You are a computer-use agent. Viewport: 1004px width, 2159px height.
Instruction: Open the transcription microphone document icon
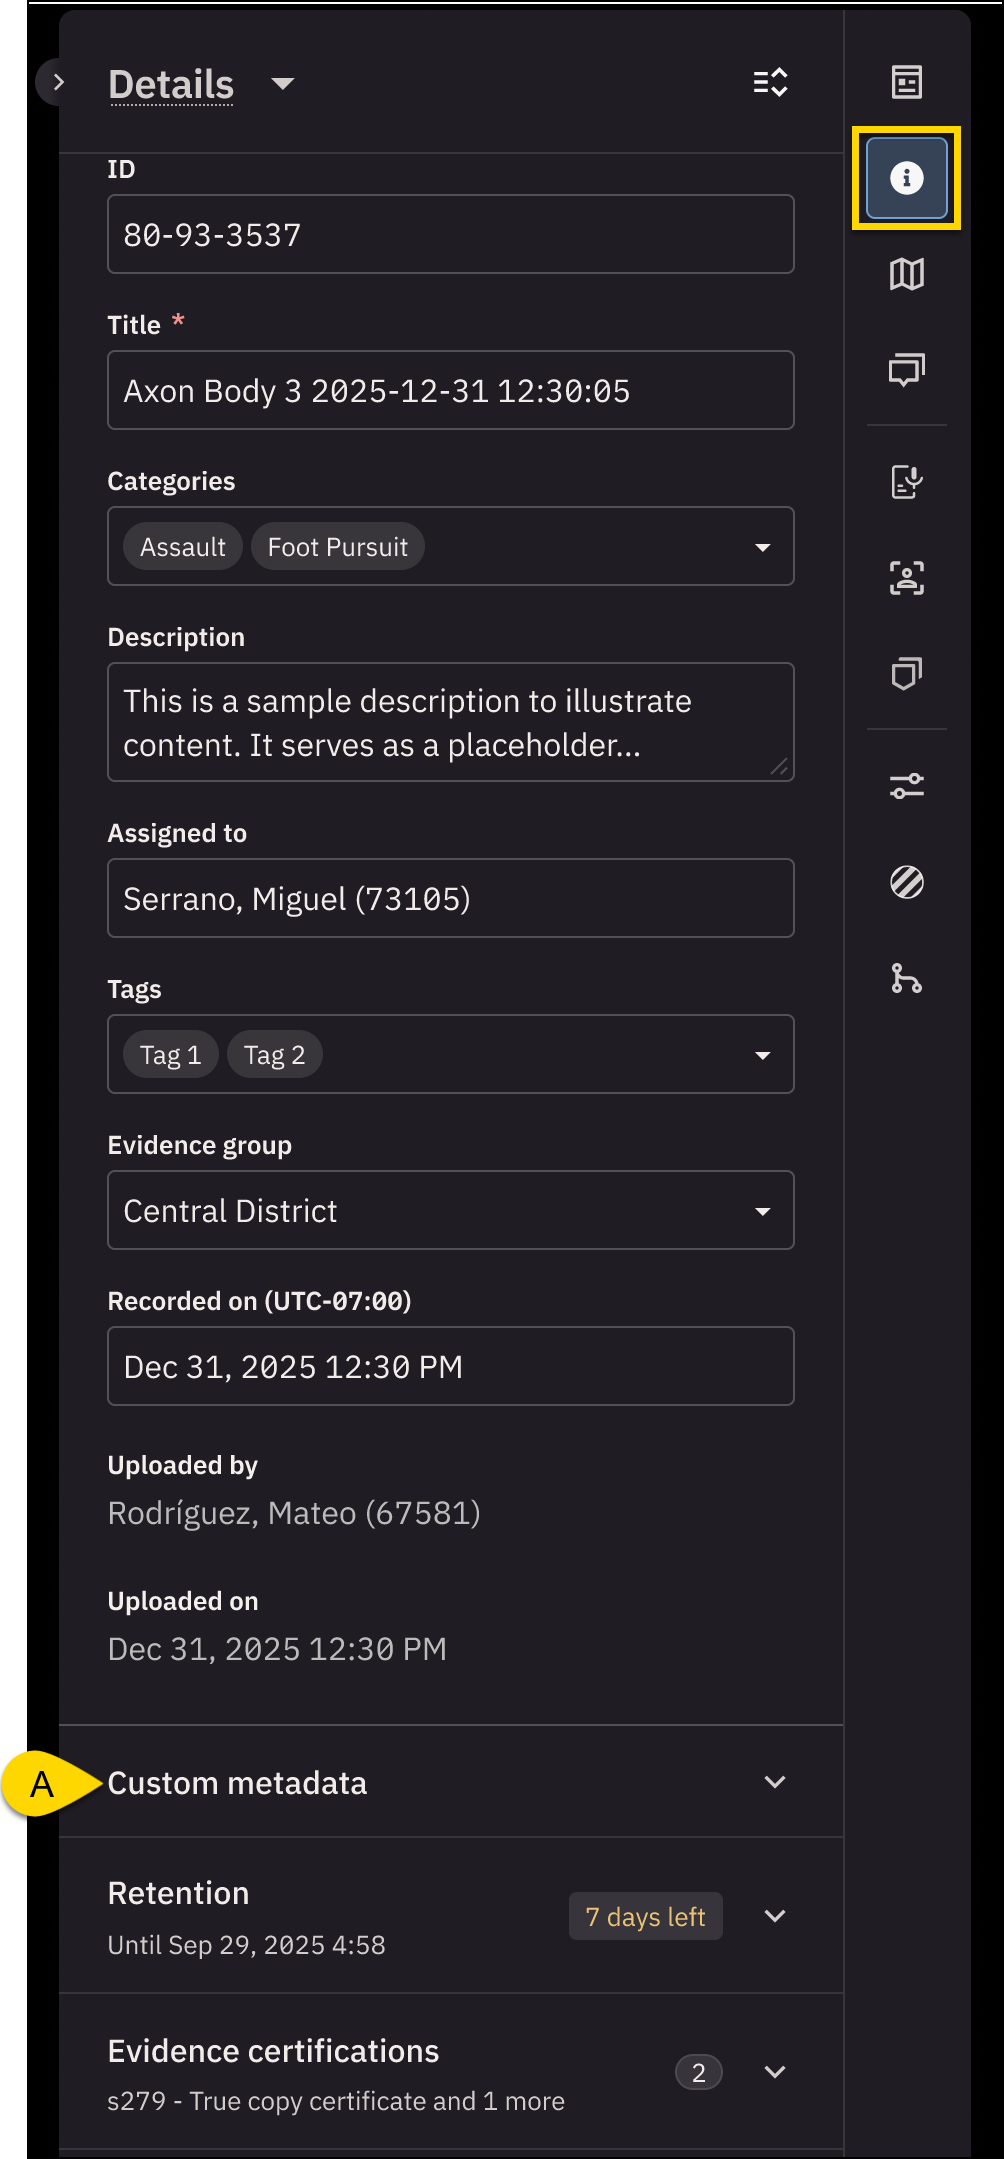click(906, 482)
